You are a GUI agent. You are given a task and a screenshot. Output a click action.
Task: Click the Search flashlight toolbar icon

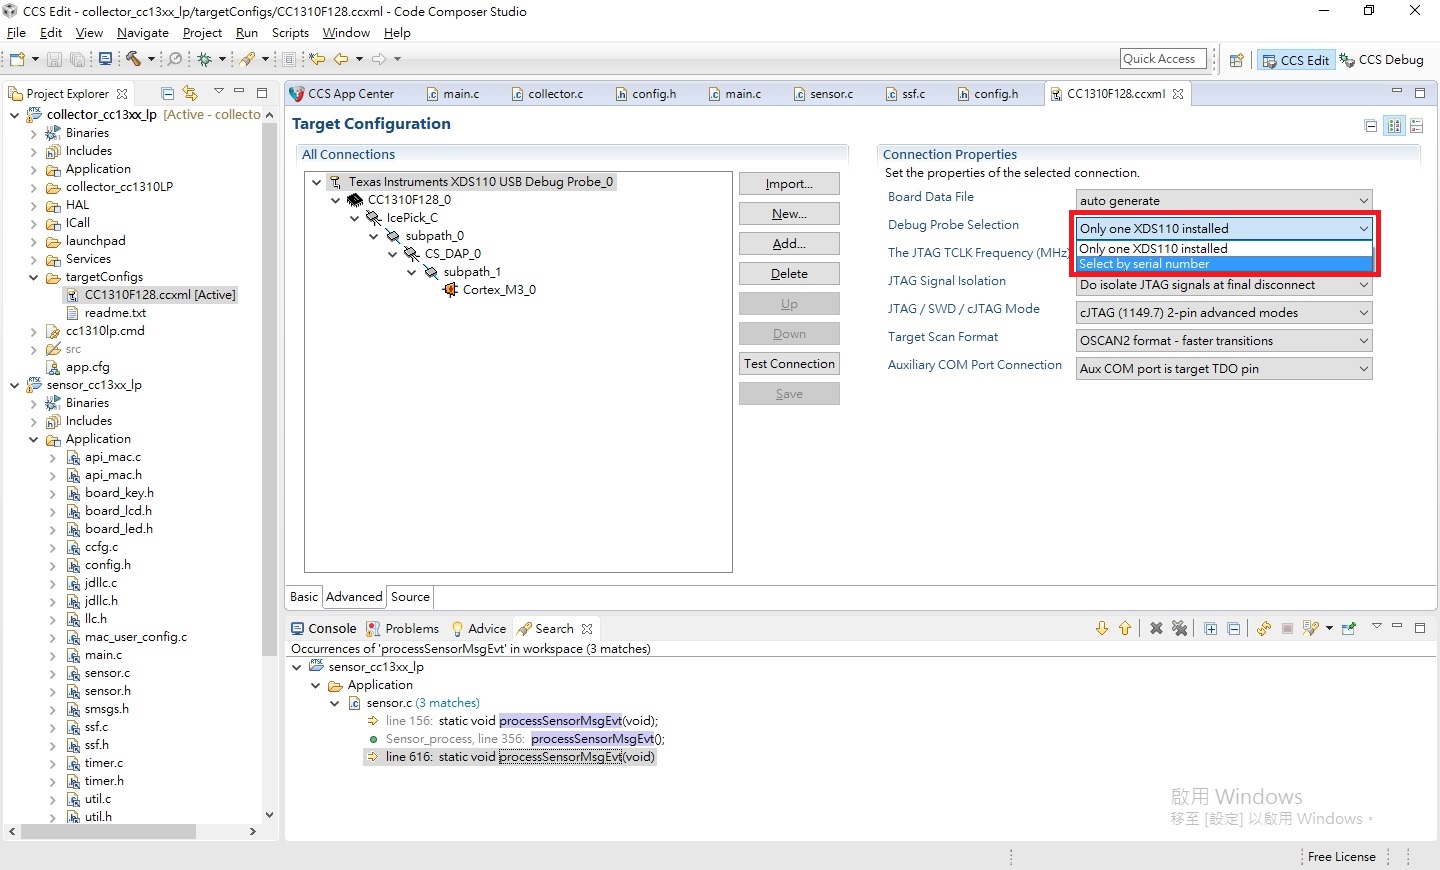[246, 60]
